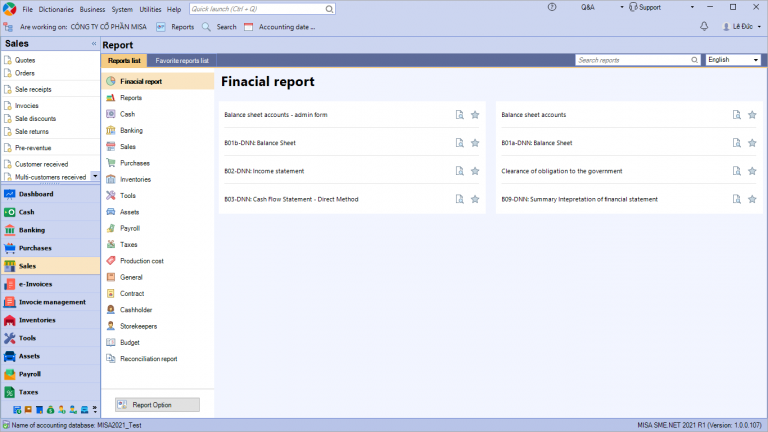Viewport: 768px width, 432px height.
Task: Open the Dictionaries menu
Action: (x=57, y=9)
